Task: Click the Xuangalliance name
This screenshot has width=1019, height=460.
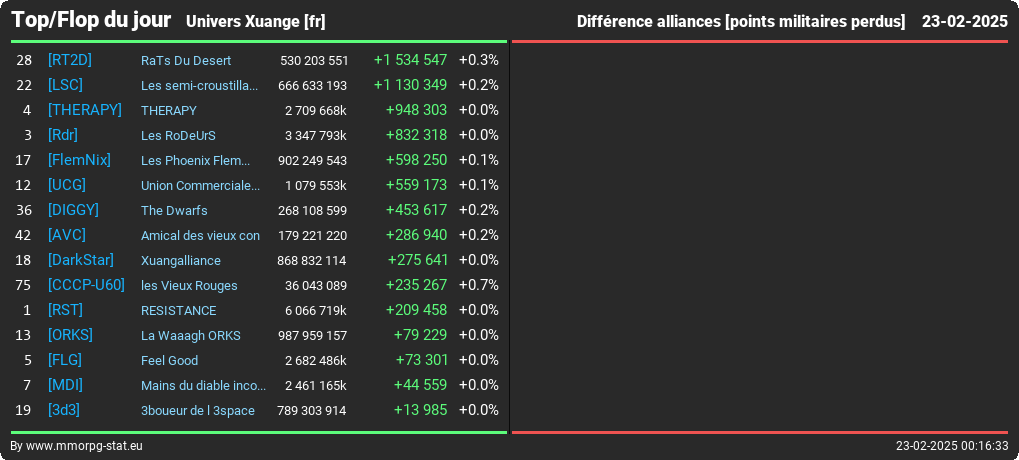Action: pos(181,260)
